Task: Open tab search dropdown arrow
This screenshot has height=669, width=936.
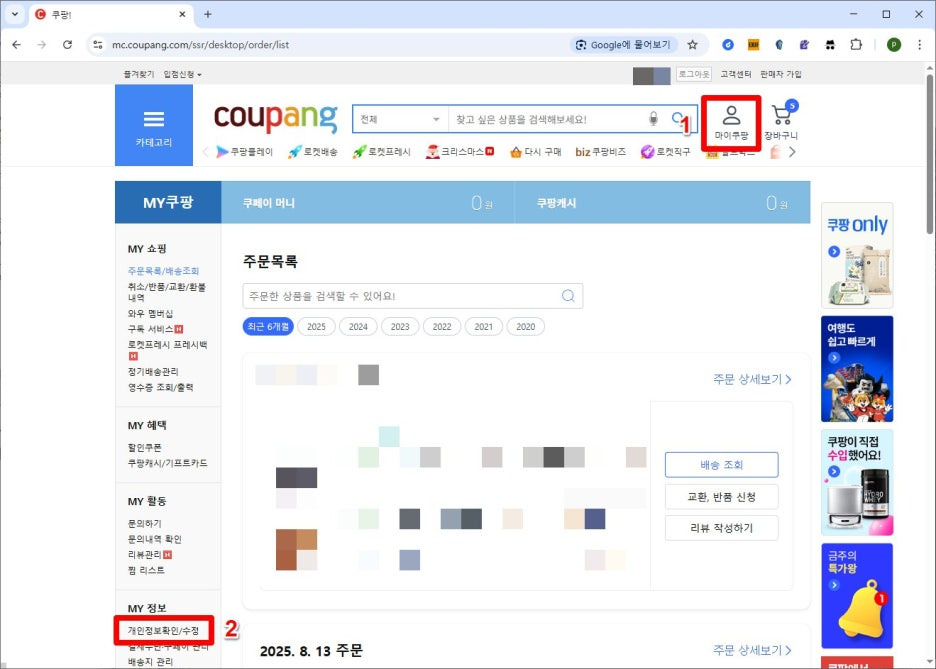Action: point(15,14)
